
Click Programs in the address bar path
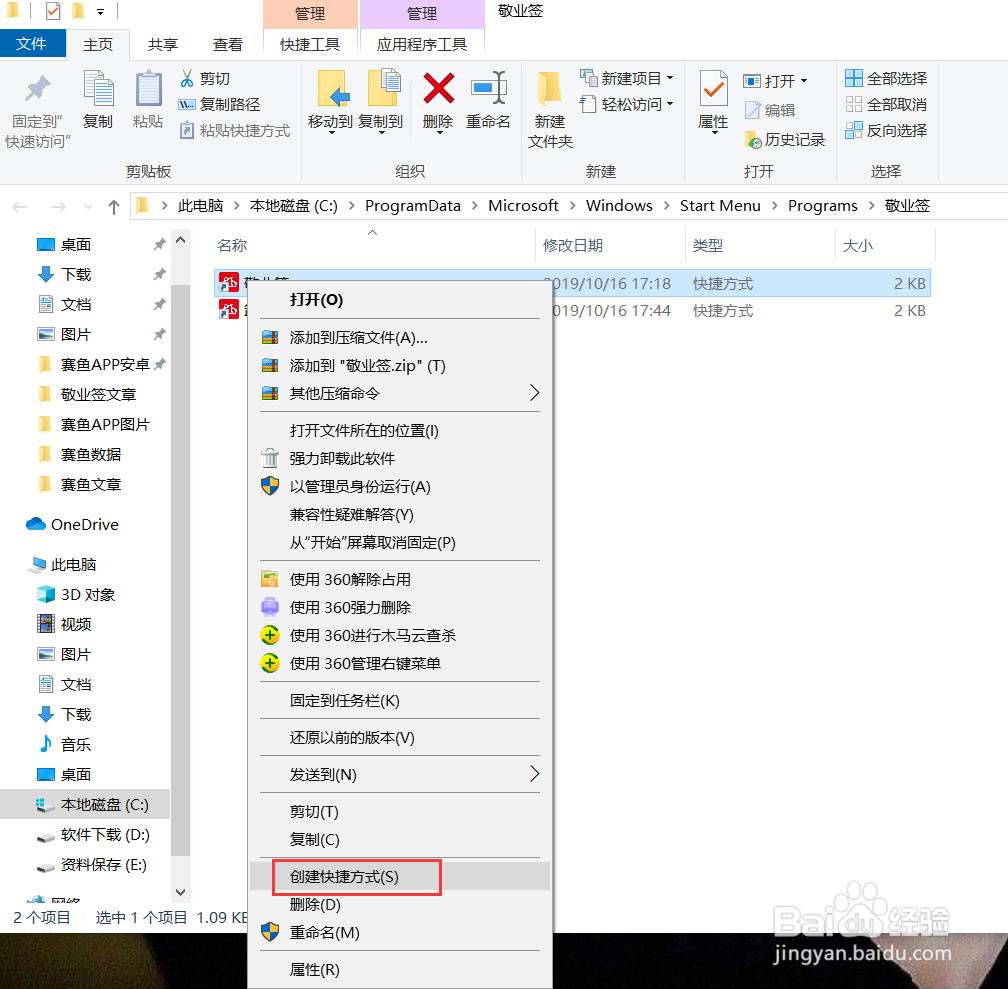[823, 206]
